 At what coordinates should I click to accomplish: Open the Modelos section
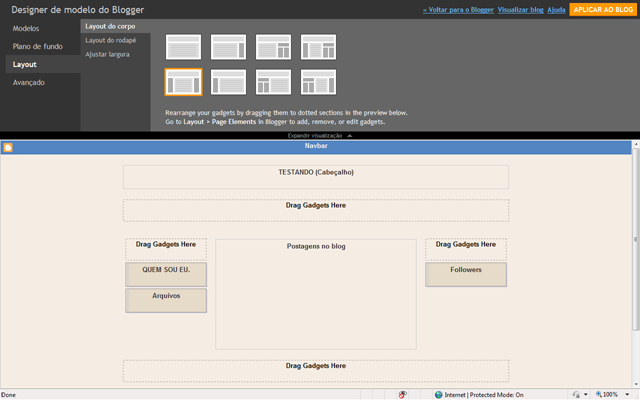(x=26, y=28)
